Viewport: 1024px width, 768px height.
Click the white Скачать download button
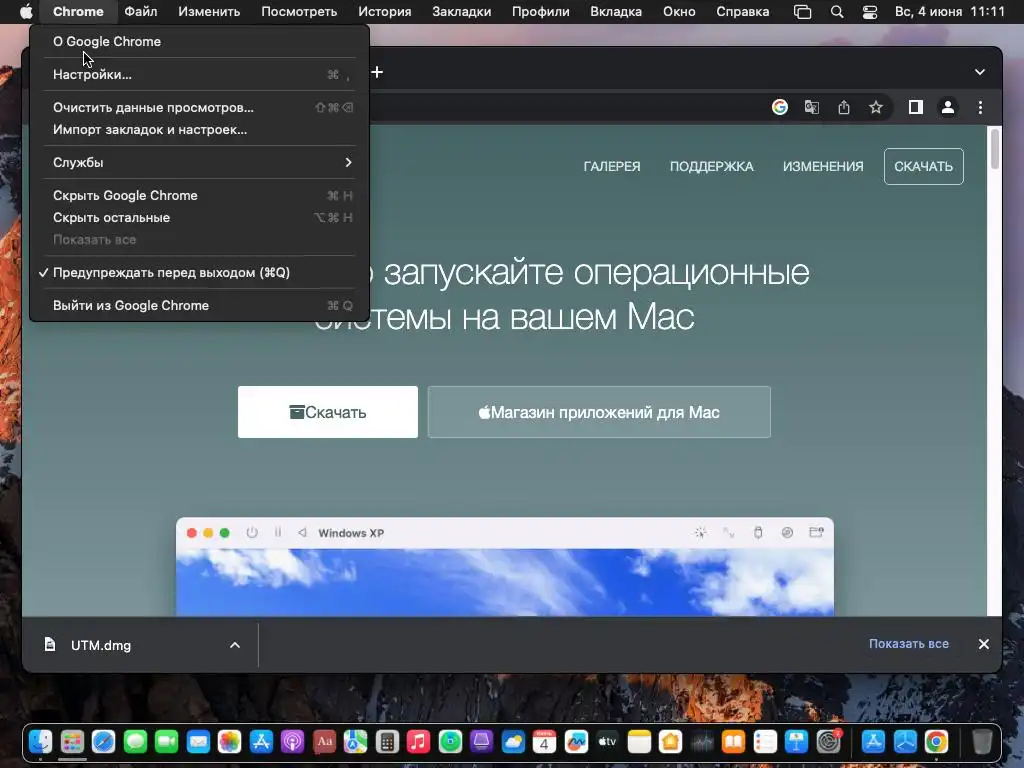[x=328, y=412]
